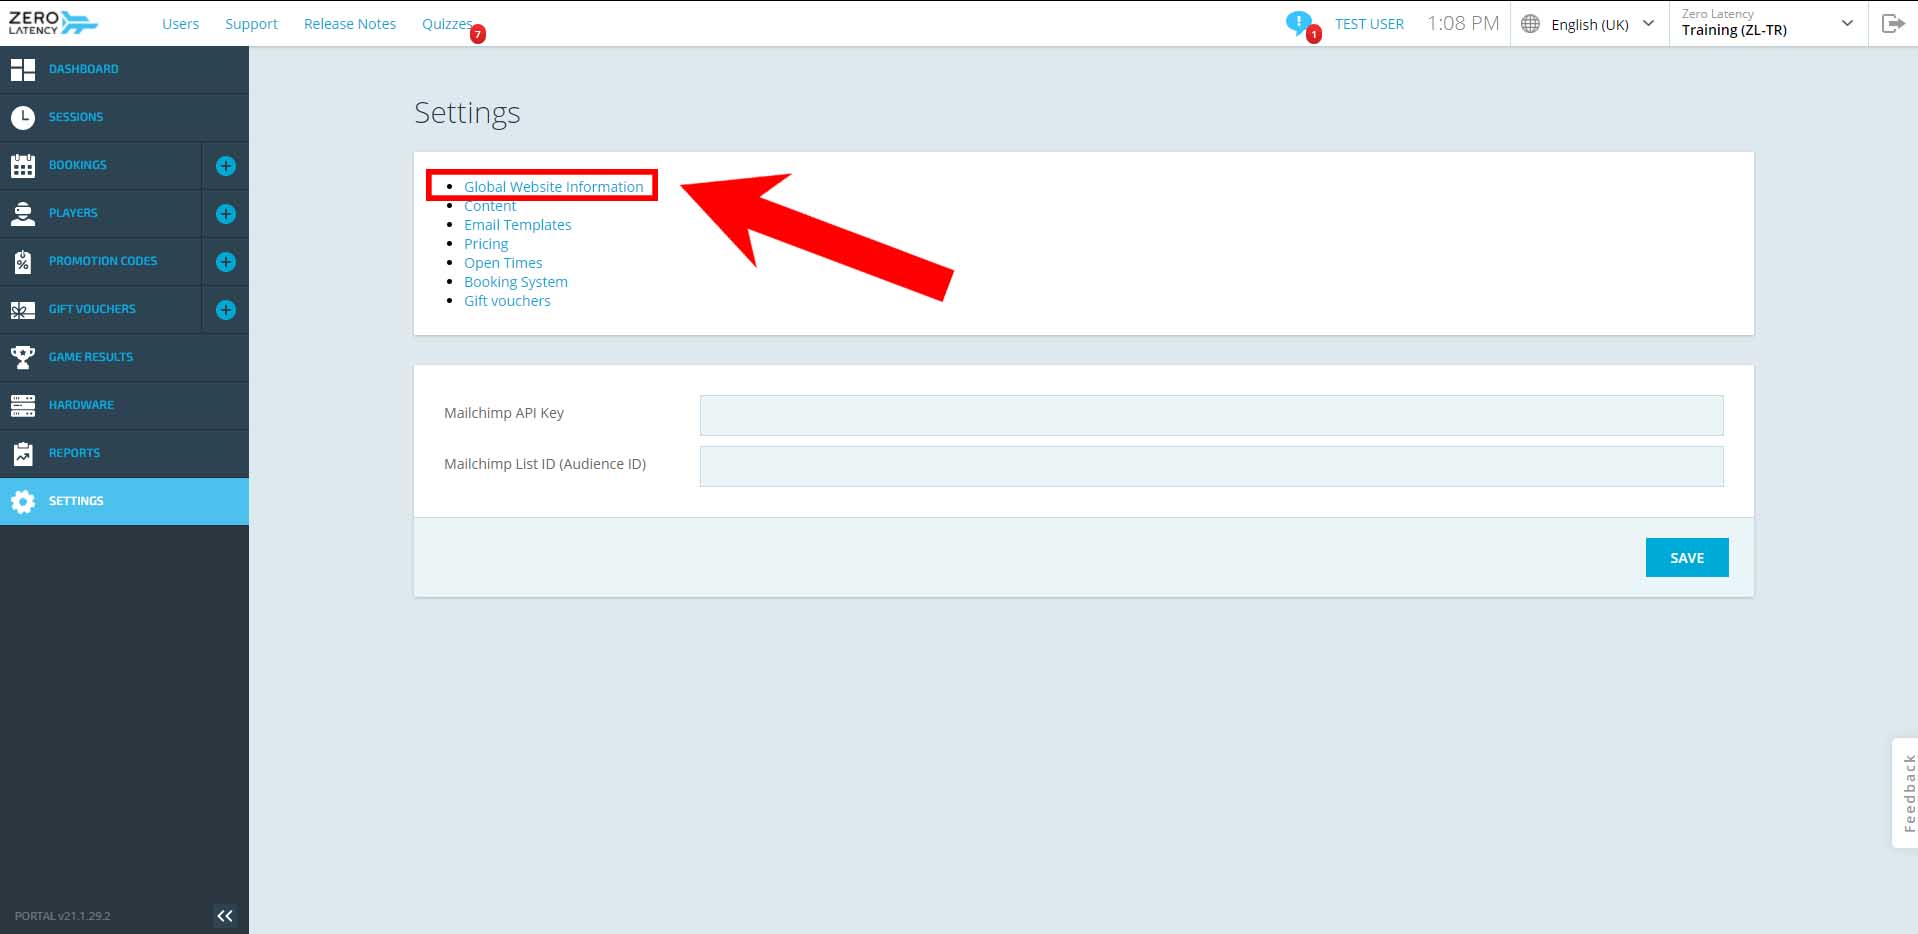The height and width of the screenshot is (934, 1918).
Task: Open Quizzes menu item
Action: 446,24
